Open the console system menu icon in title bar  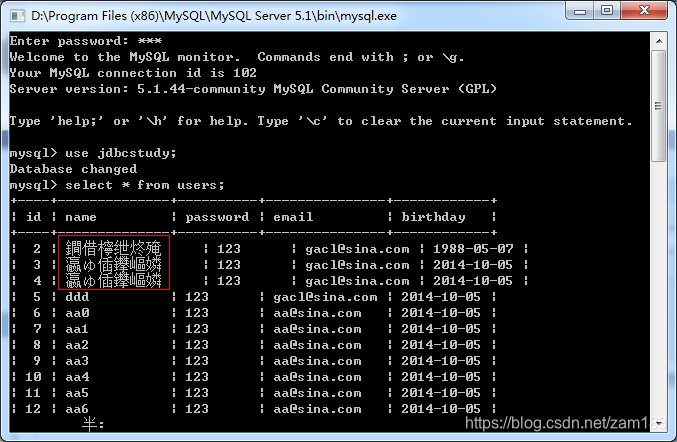click(17, 16)
